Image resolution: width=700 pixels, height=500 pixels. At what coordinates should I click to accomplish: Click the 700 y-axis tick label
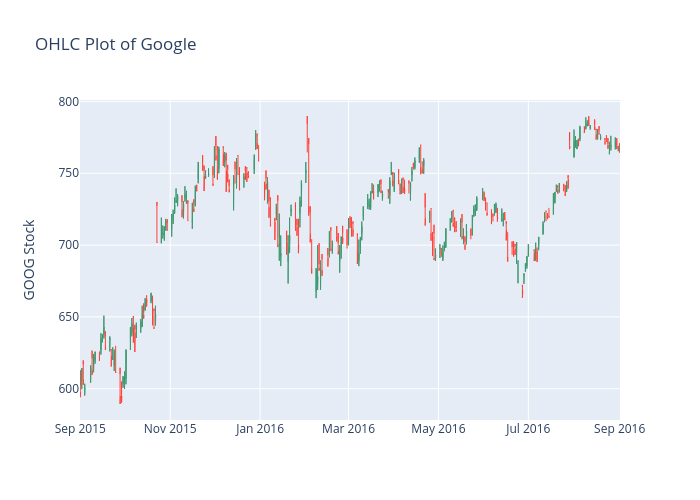tap(68, 245)
